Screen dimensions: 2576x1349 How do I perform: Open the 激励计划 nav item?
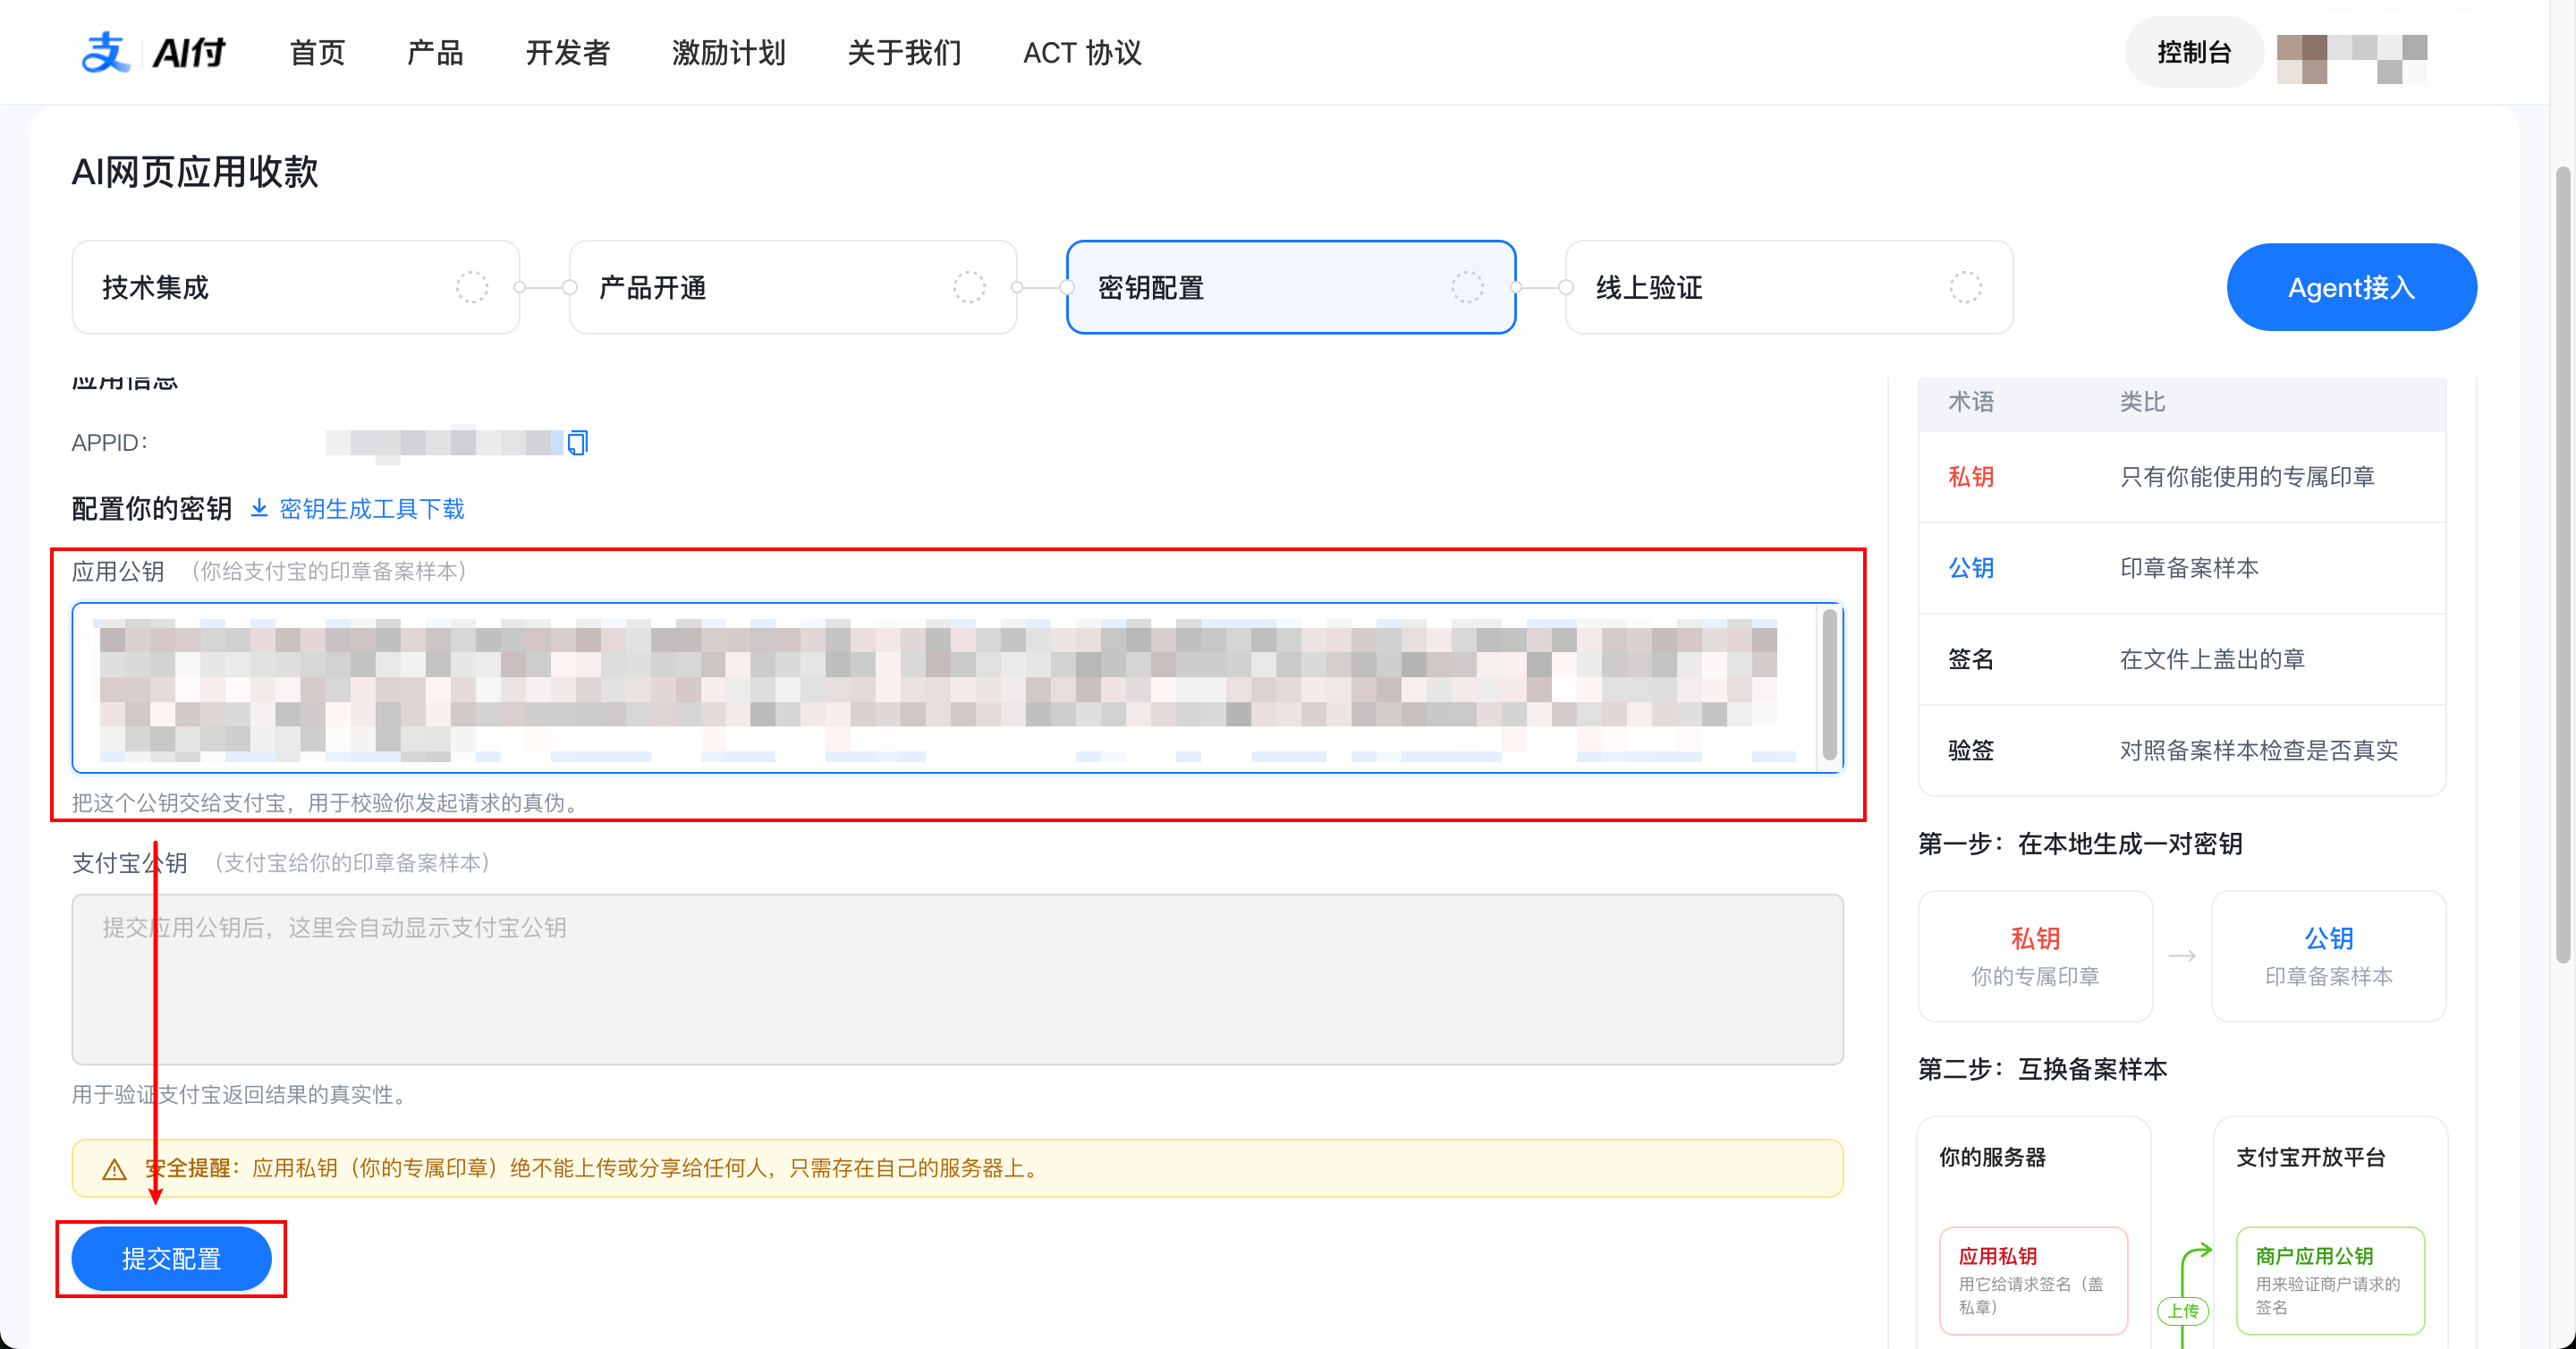tap(728, 53)
